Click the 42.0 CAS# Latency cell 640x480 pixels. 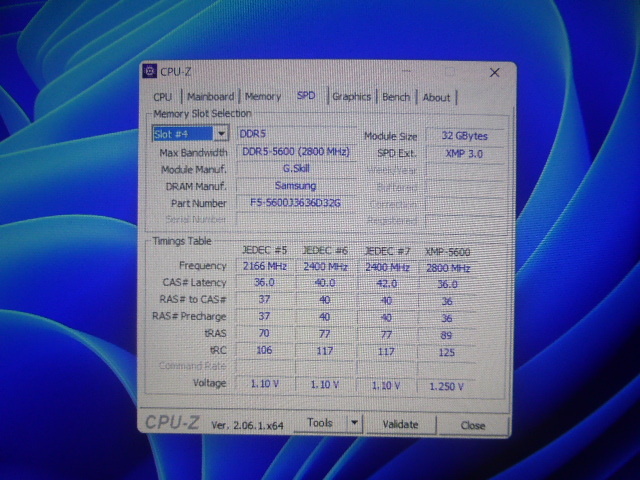coord(387,284)
